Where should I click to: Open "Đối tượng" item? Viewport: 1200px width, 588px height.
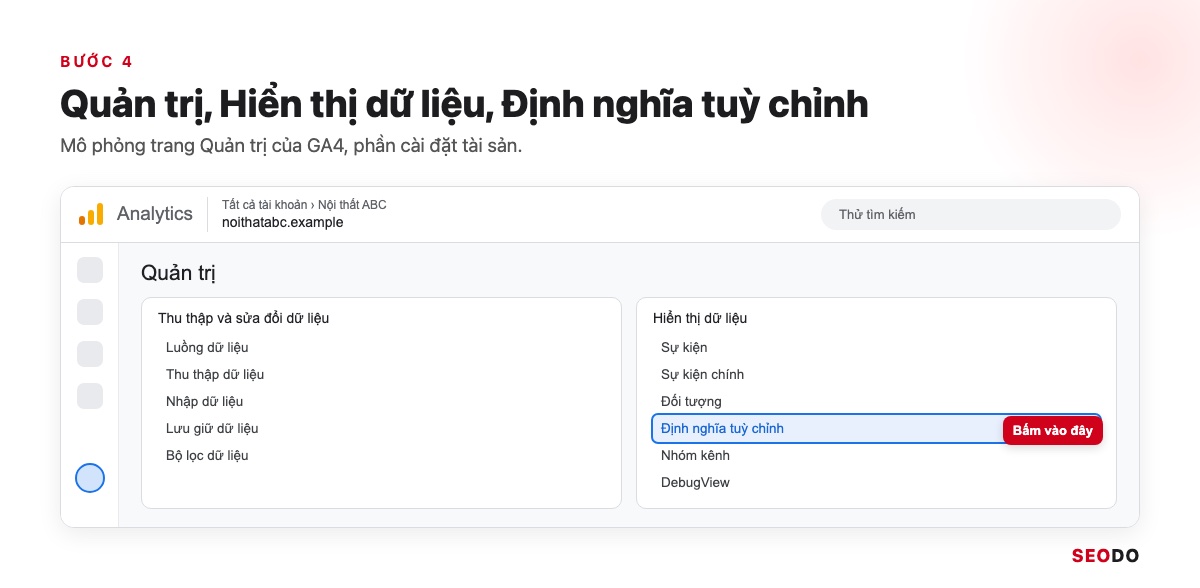click(691, 401)
